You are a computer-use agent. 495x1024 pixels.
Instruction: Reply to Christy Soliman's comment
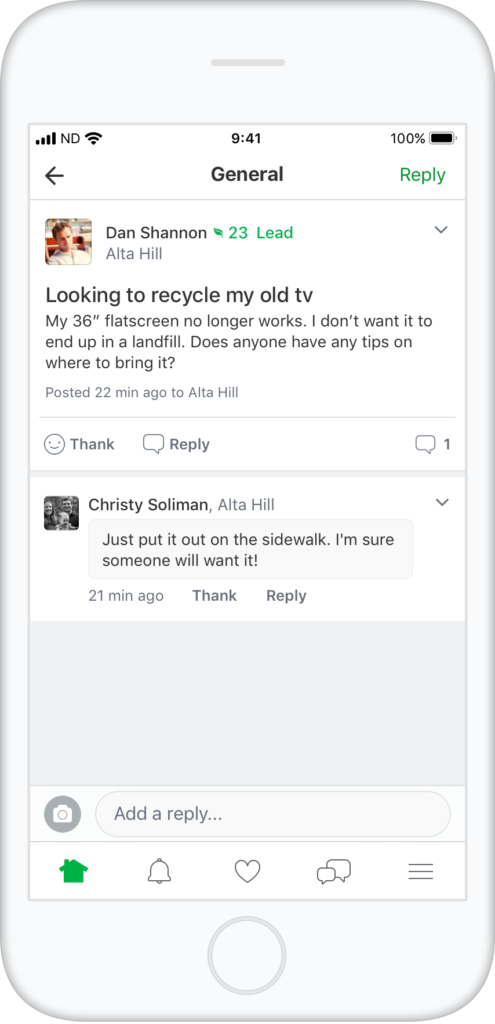point(286,596)
